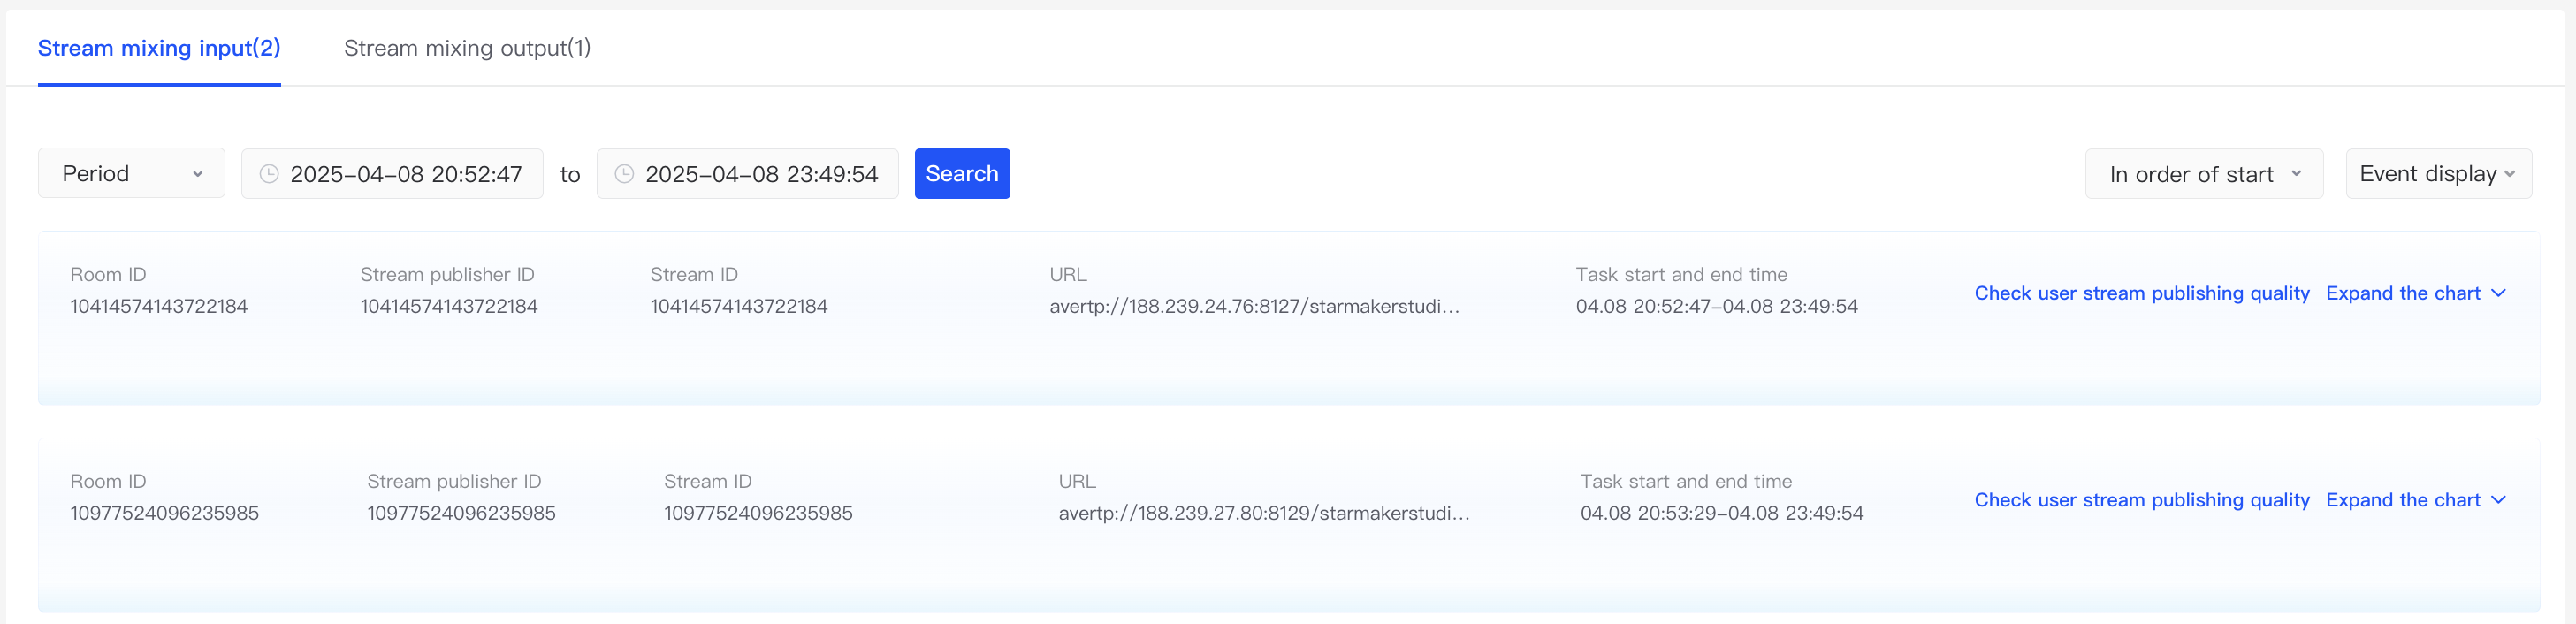
Task: Check stream publishing quality for room 10414574143722184
Action: tap(2141, 293)
